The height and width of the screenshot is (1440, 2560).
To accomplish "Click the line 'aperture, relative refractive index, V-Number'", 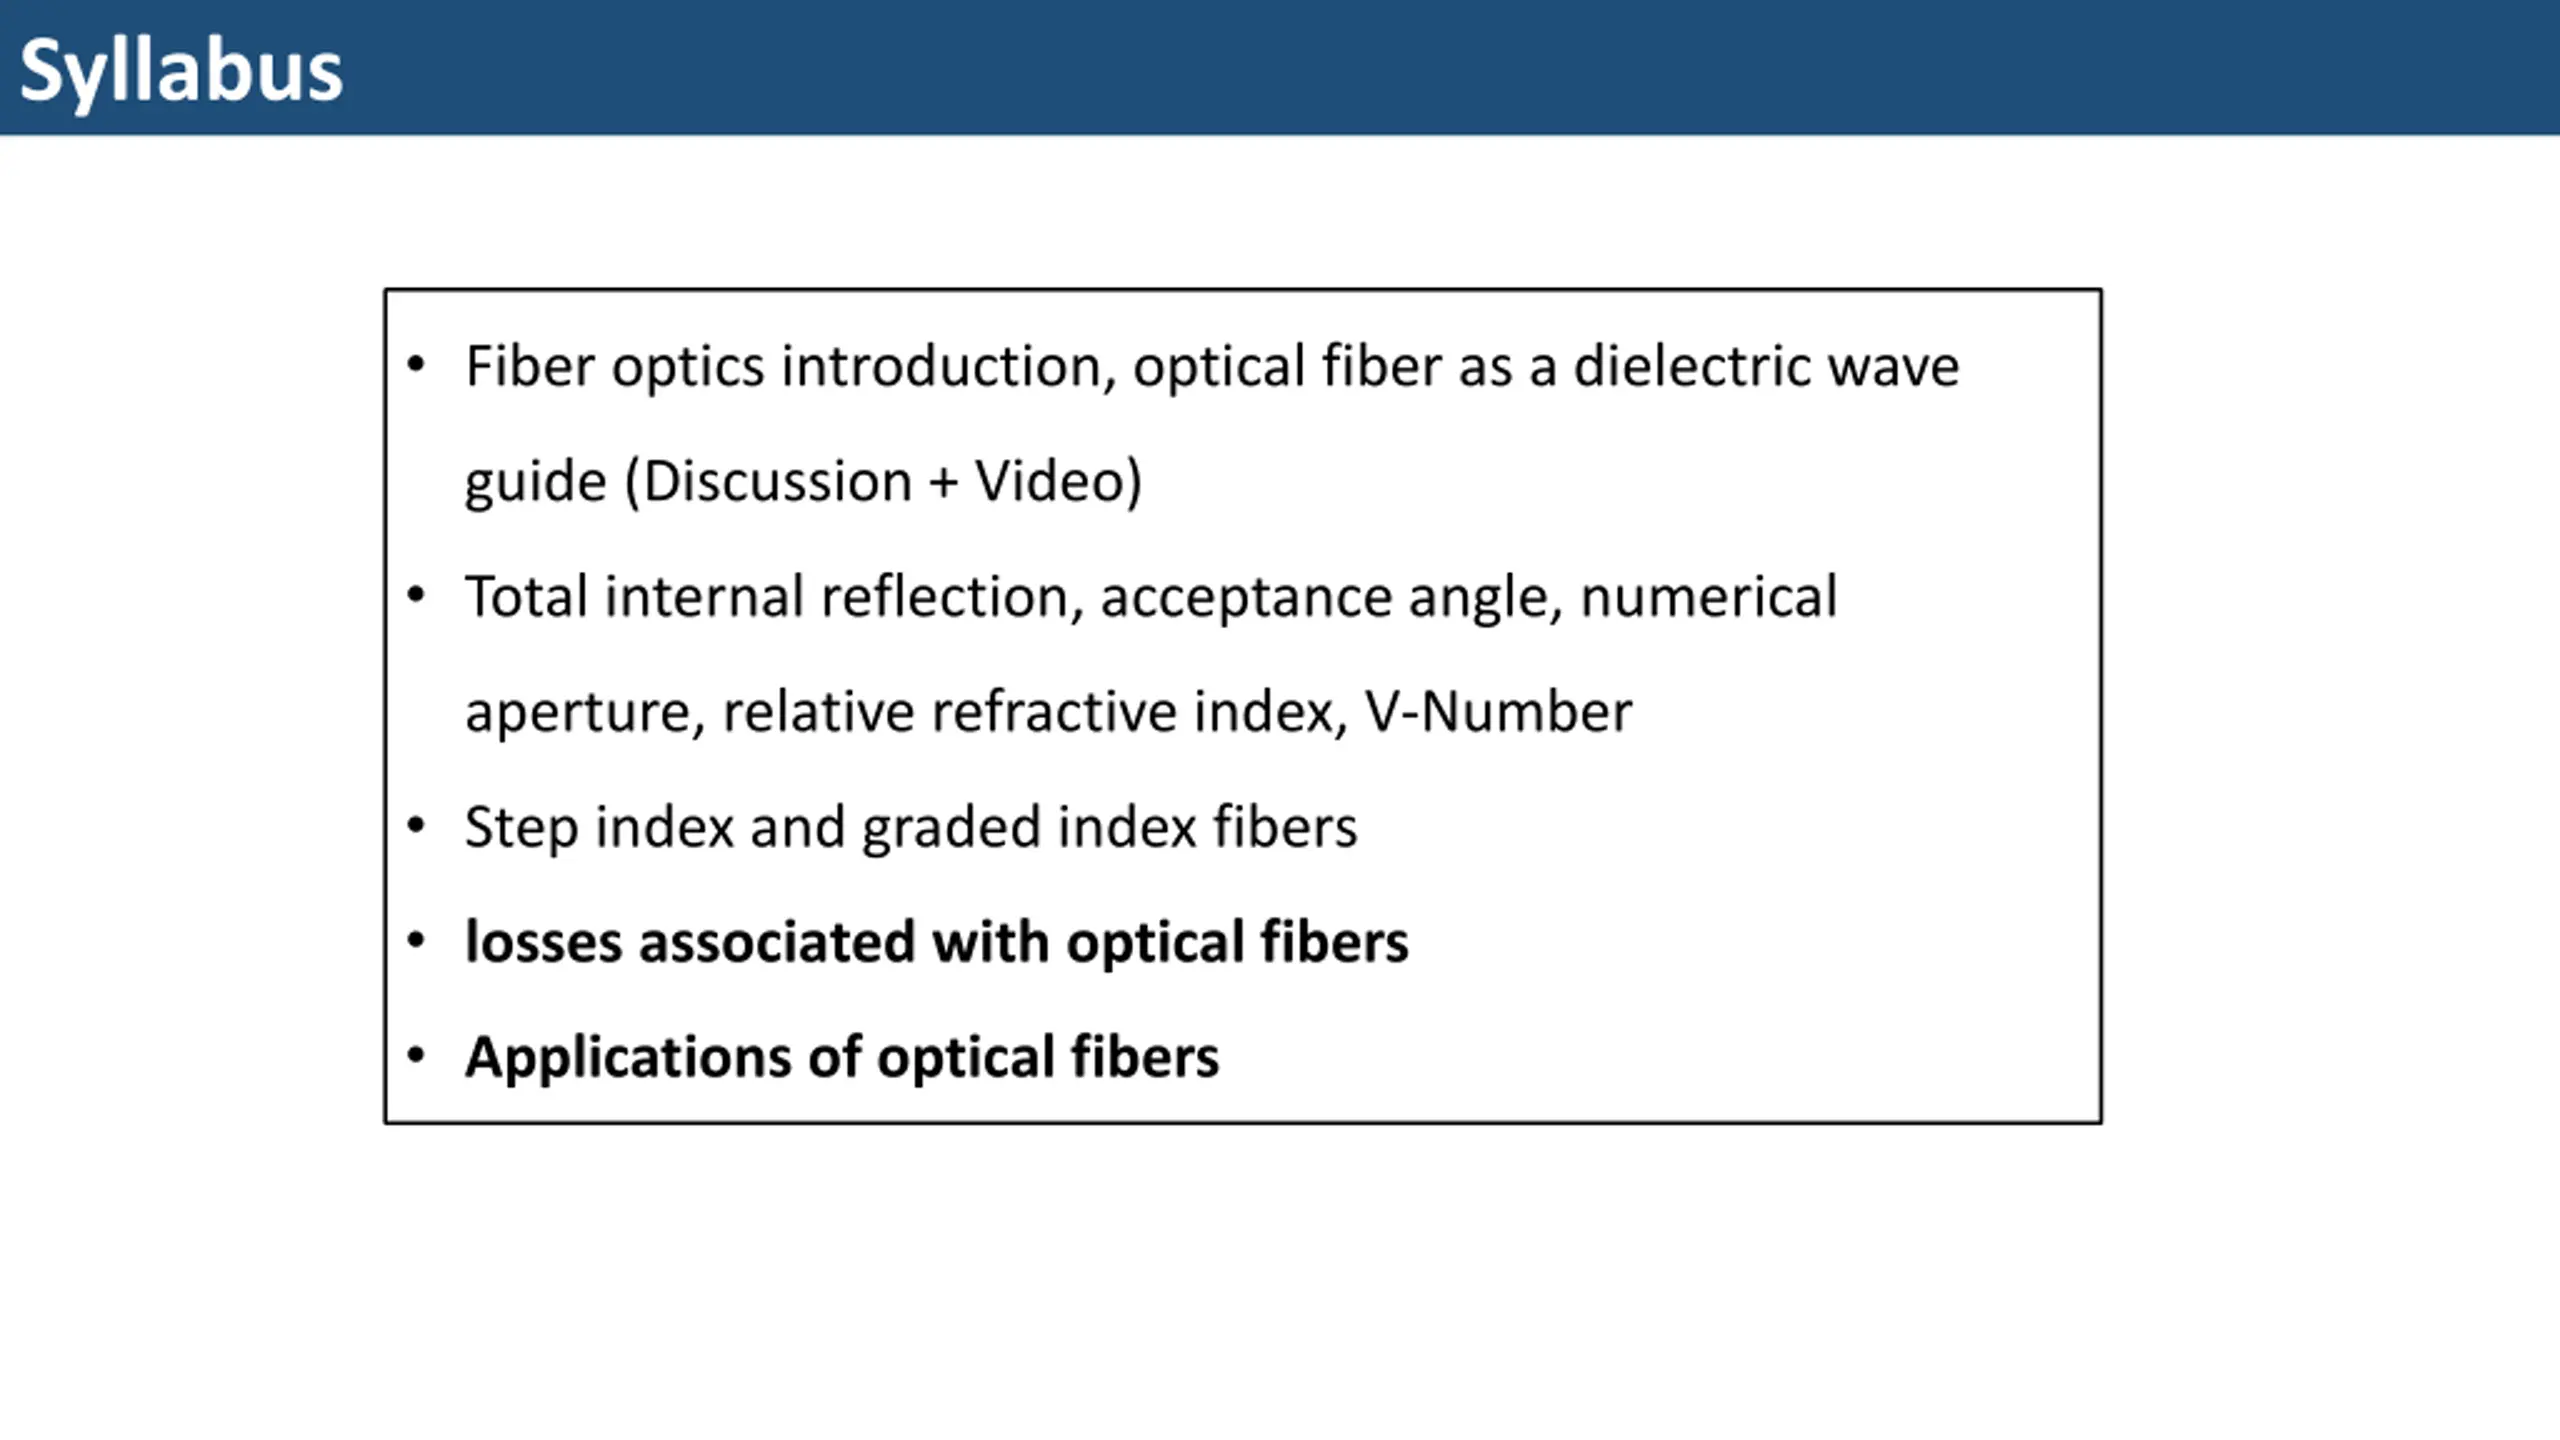I will [x=1048, y=713].
